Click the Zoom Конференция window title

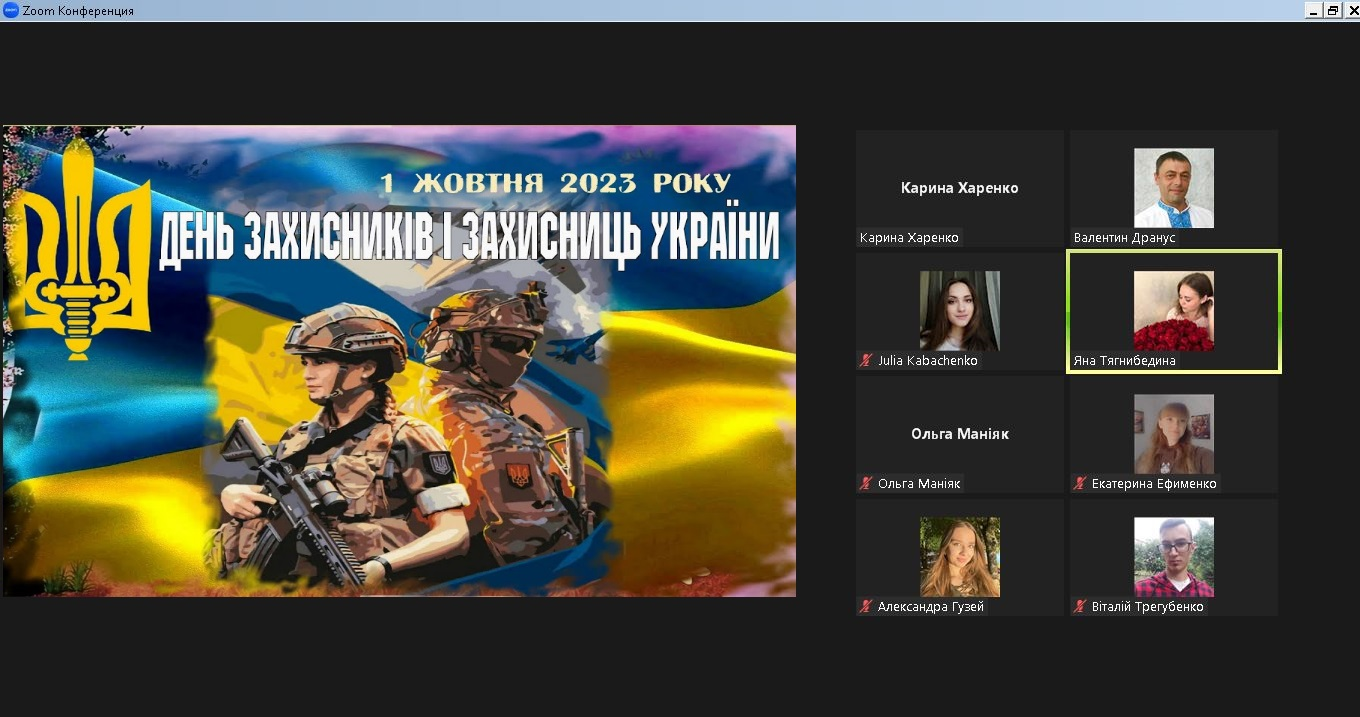pos(78,11)
